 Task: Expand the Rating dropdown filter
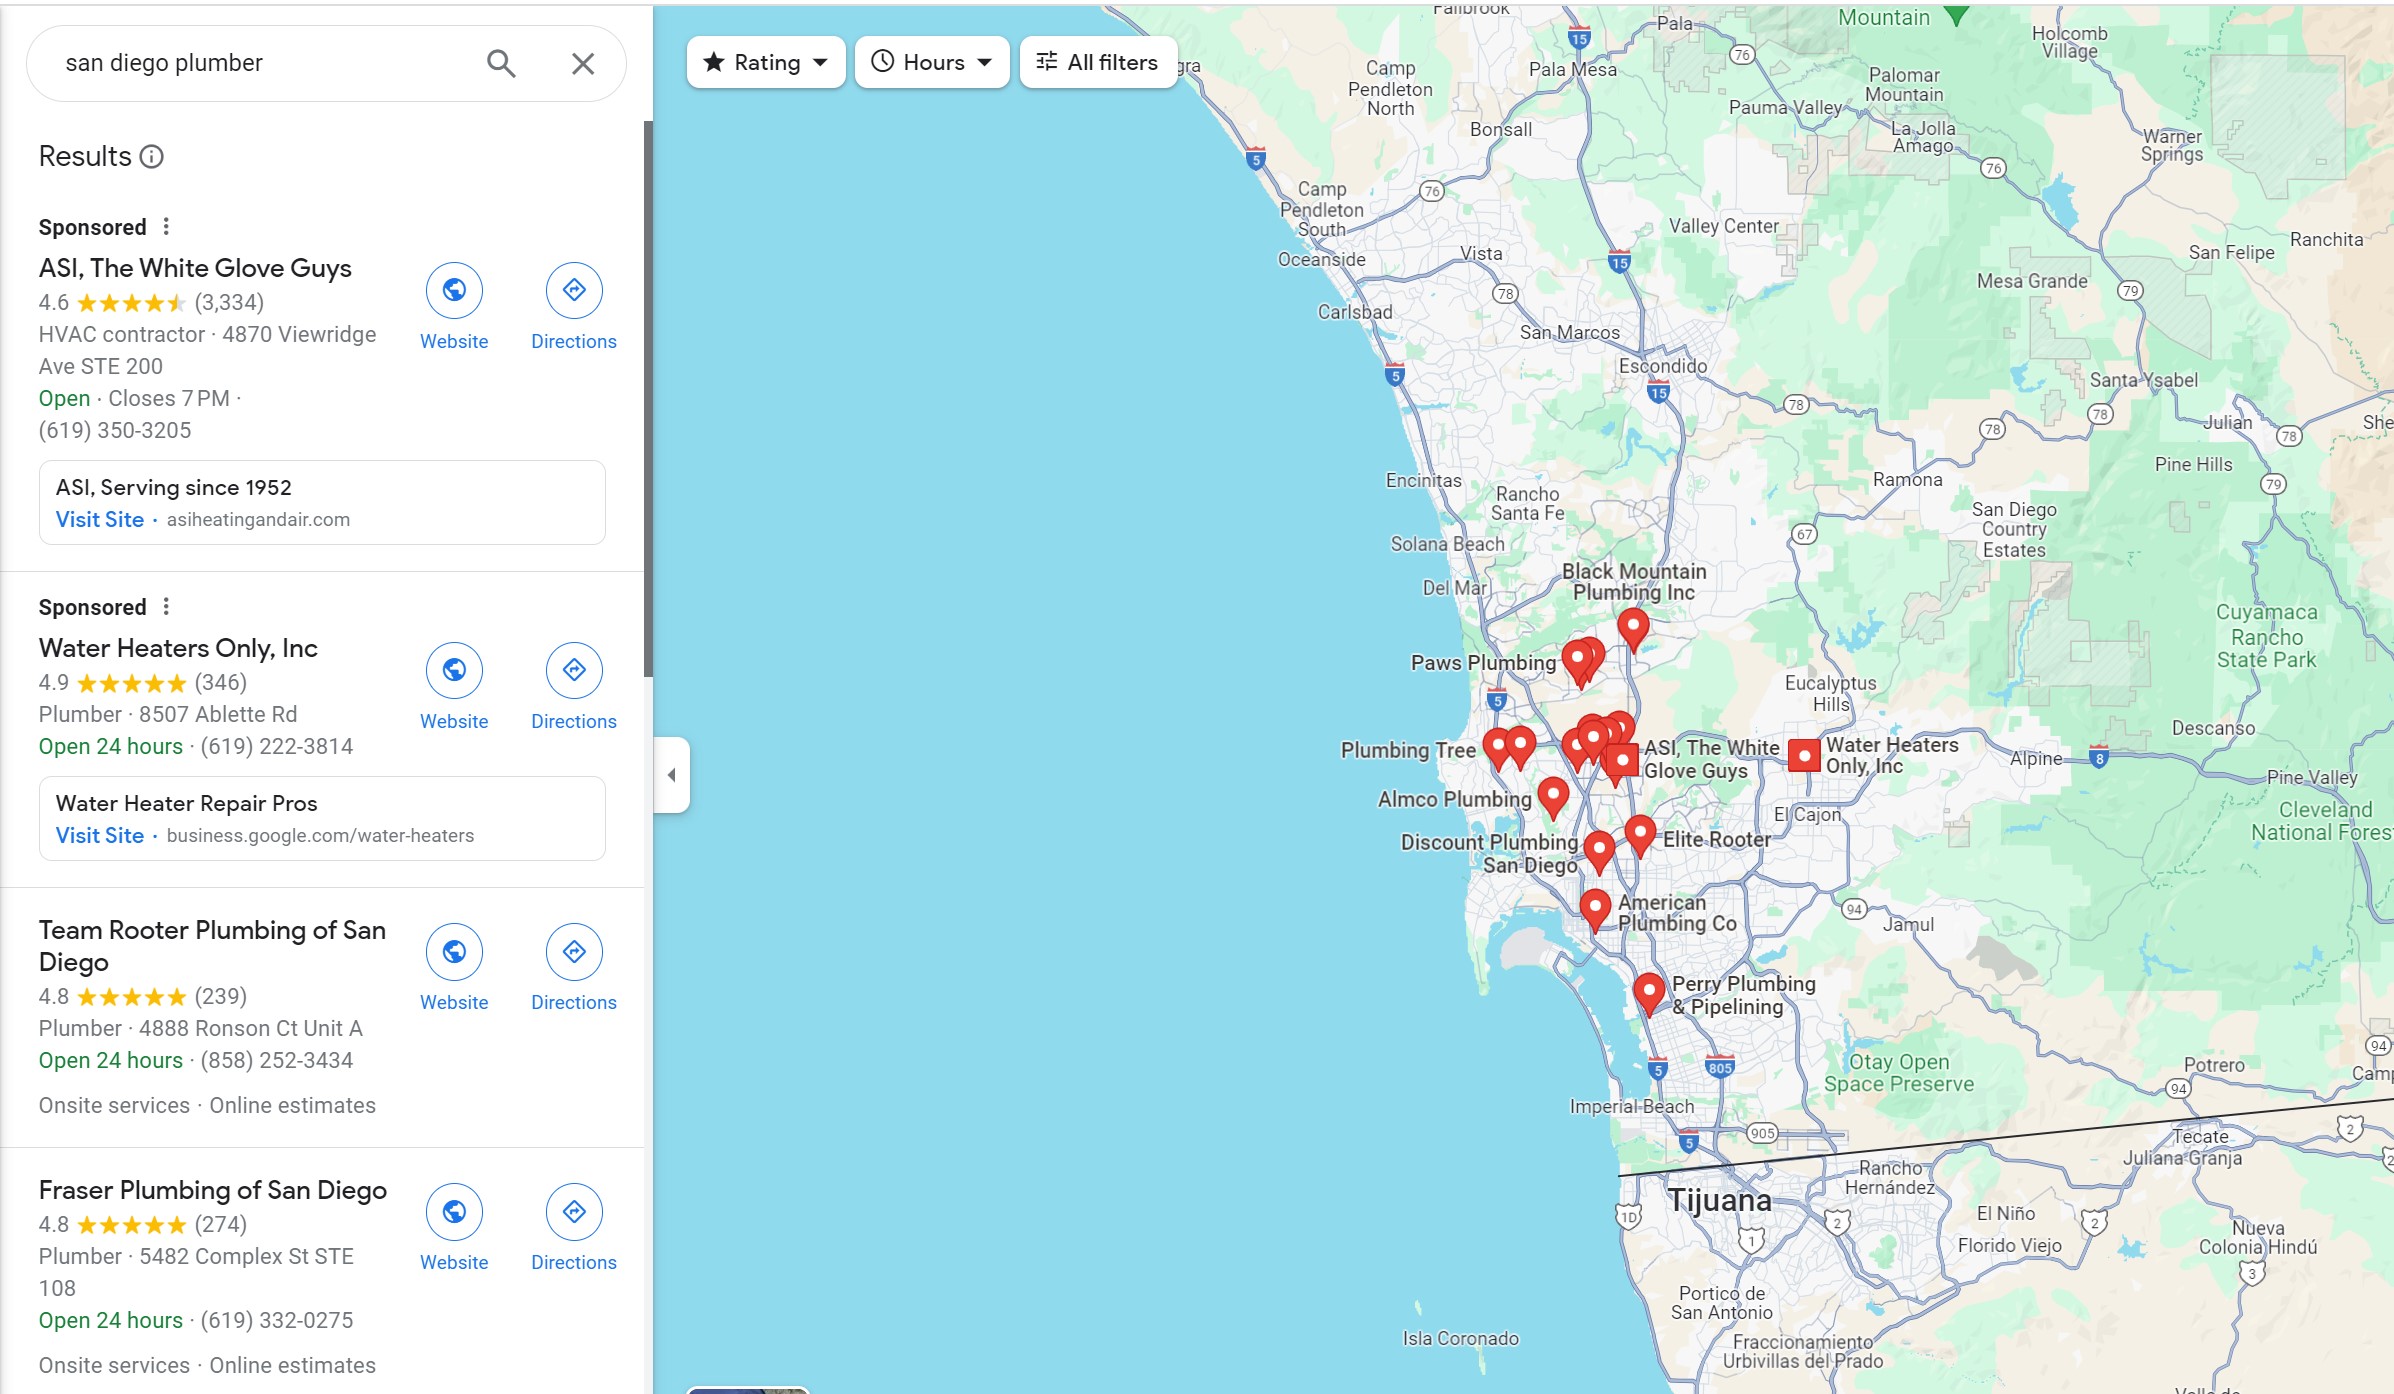[x=763, y=61]
